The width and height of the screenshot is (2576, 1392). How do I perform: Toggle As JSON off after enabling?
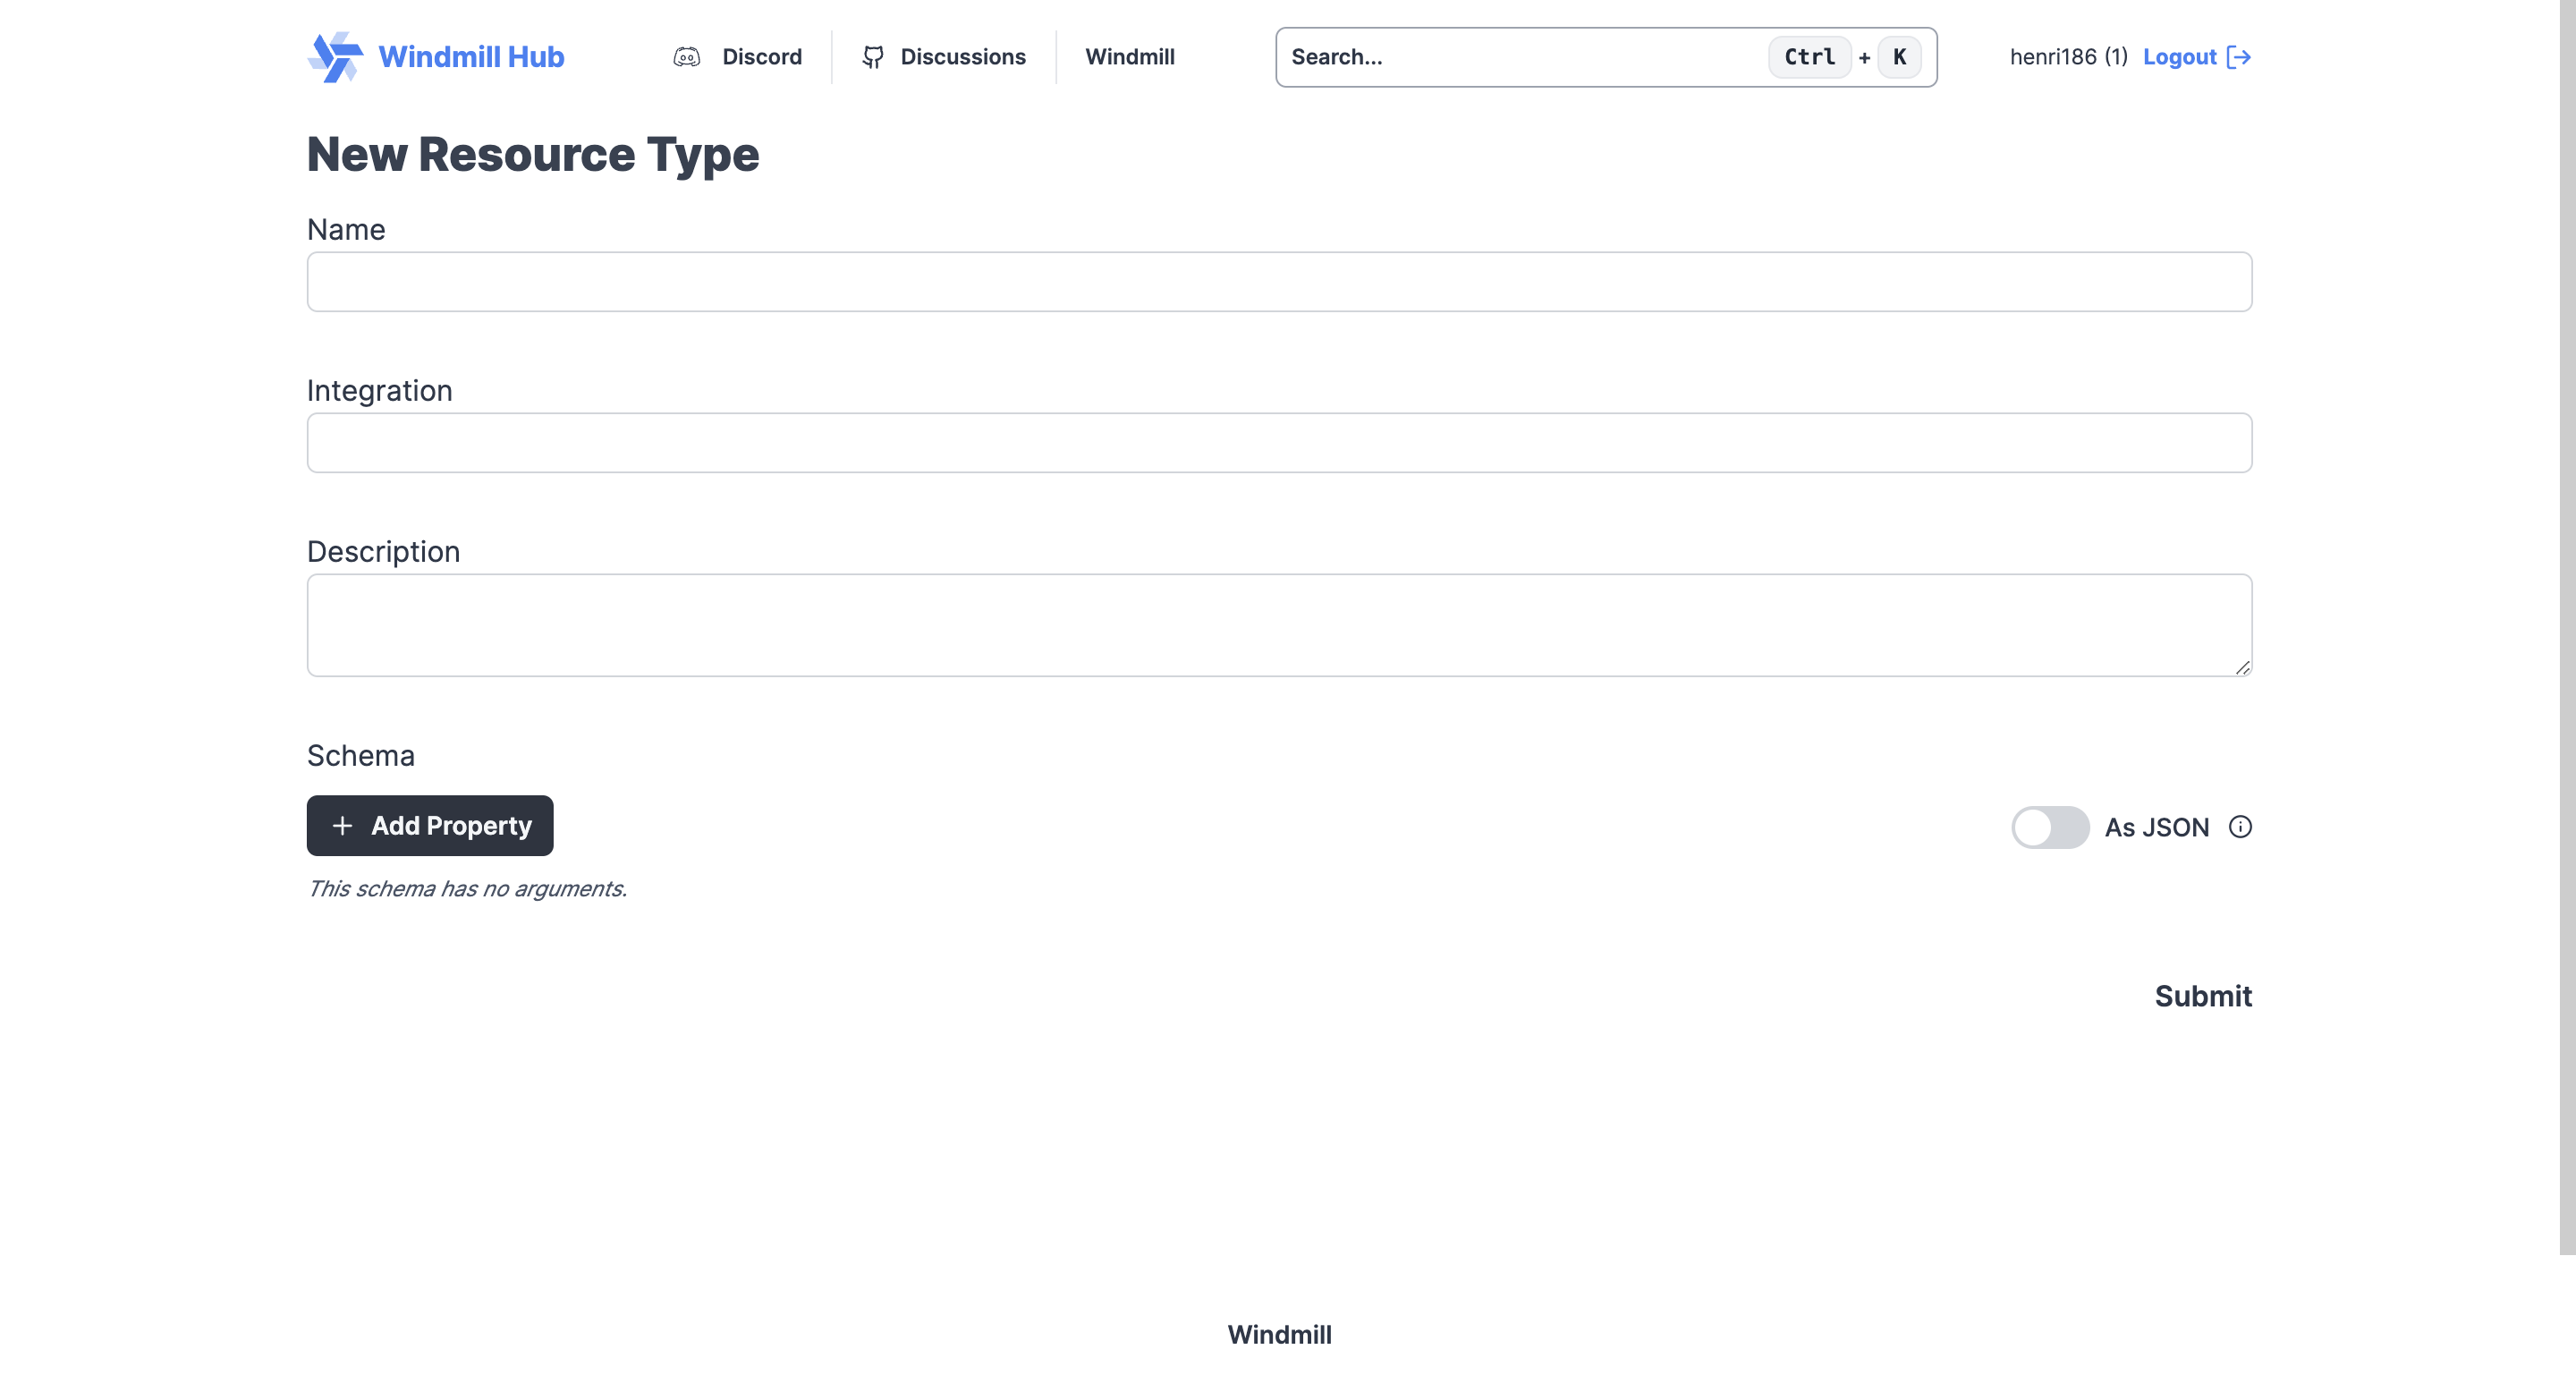pos(2051,827)
